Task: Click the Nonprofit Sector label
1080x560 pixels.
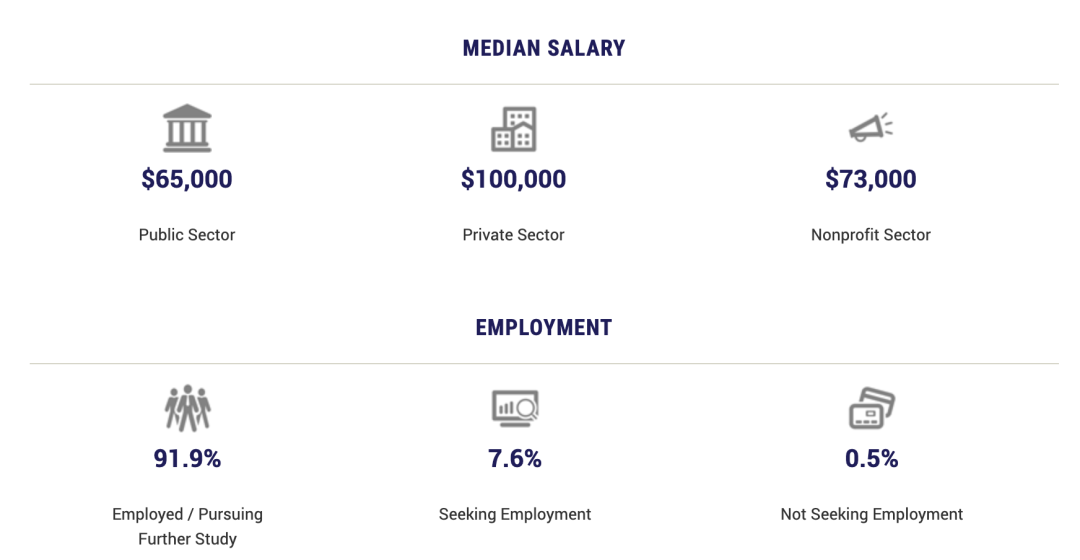Action: [x=871, y=235]
